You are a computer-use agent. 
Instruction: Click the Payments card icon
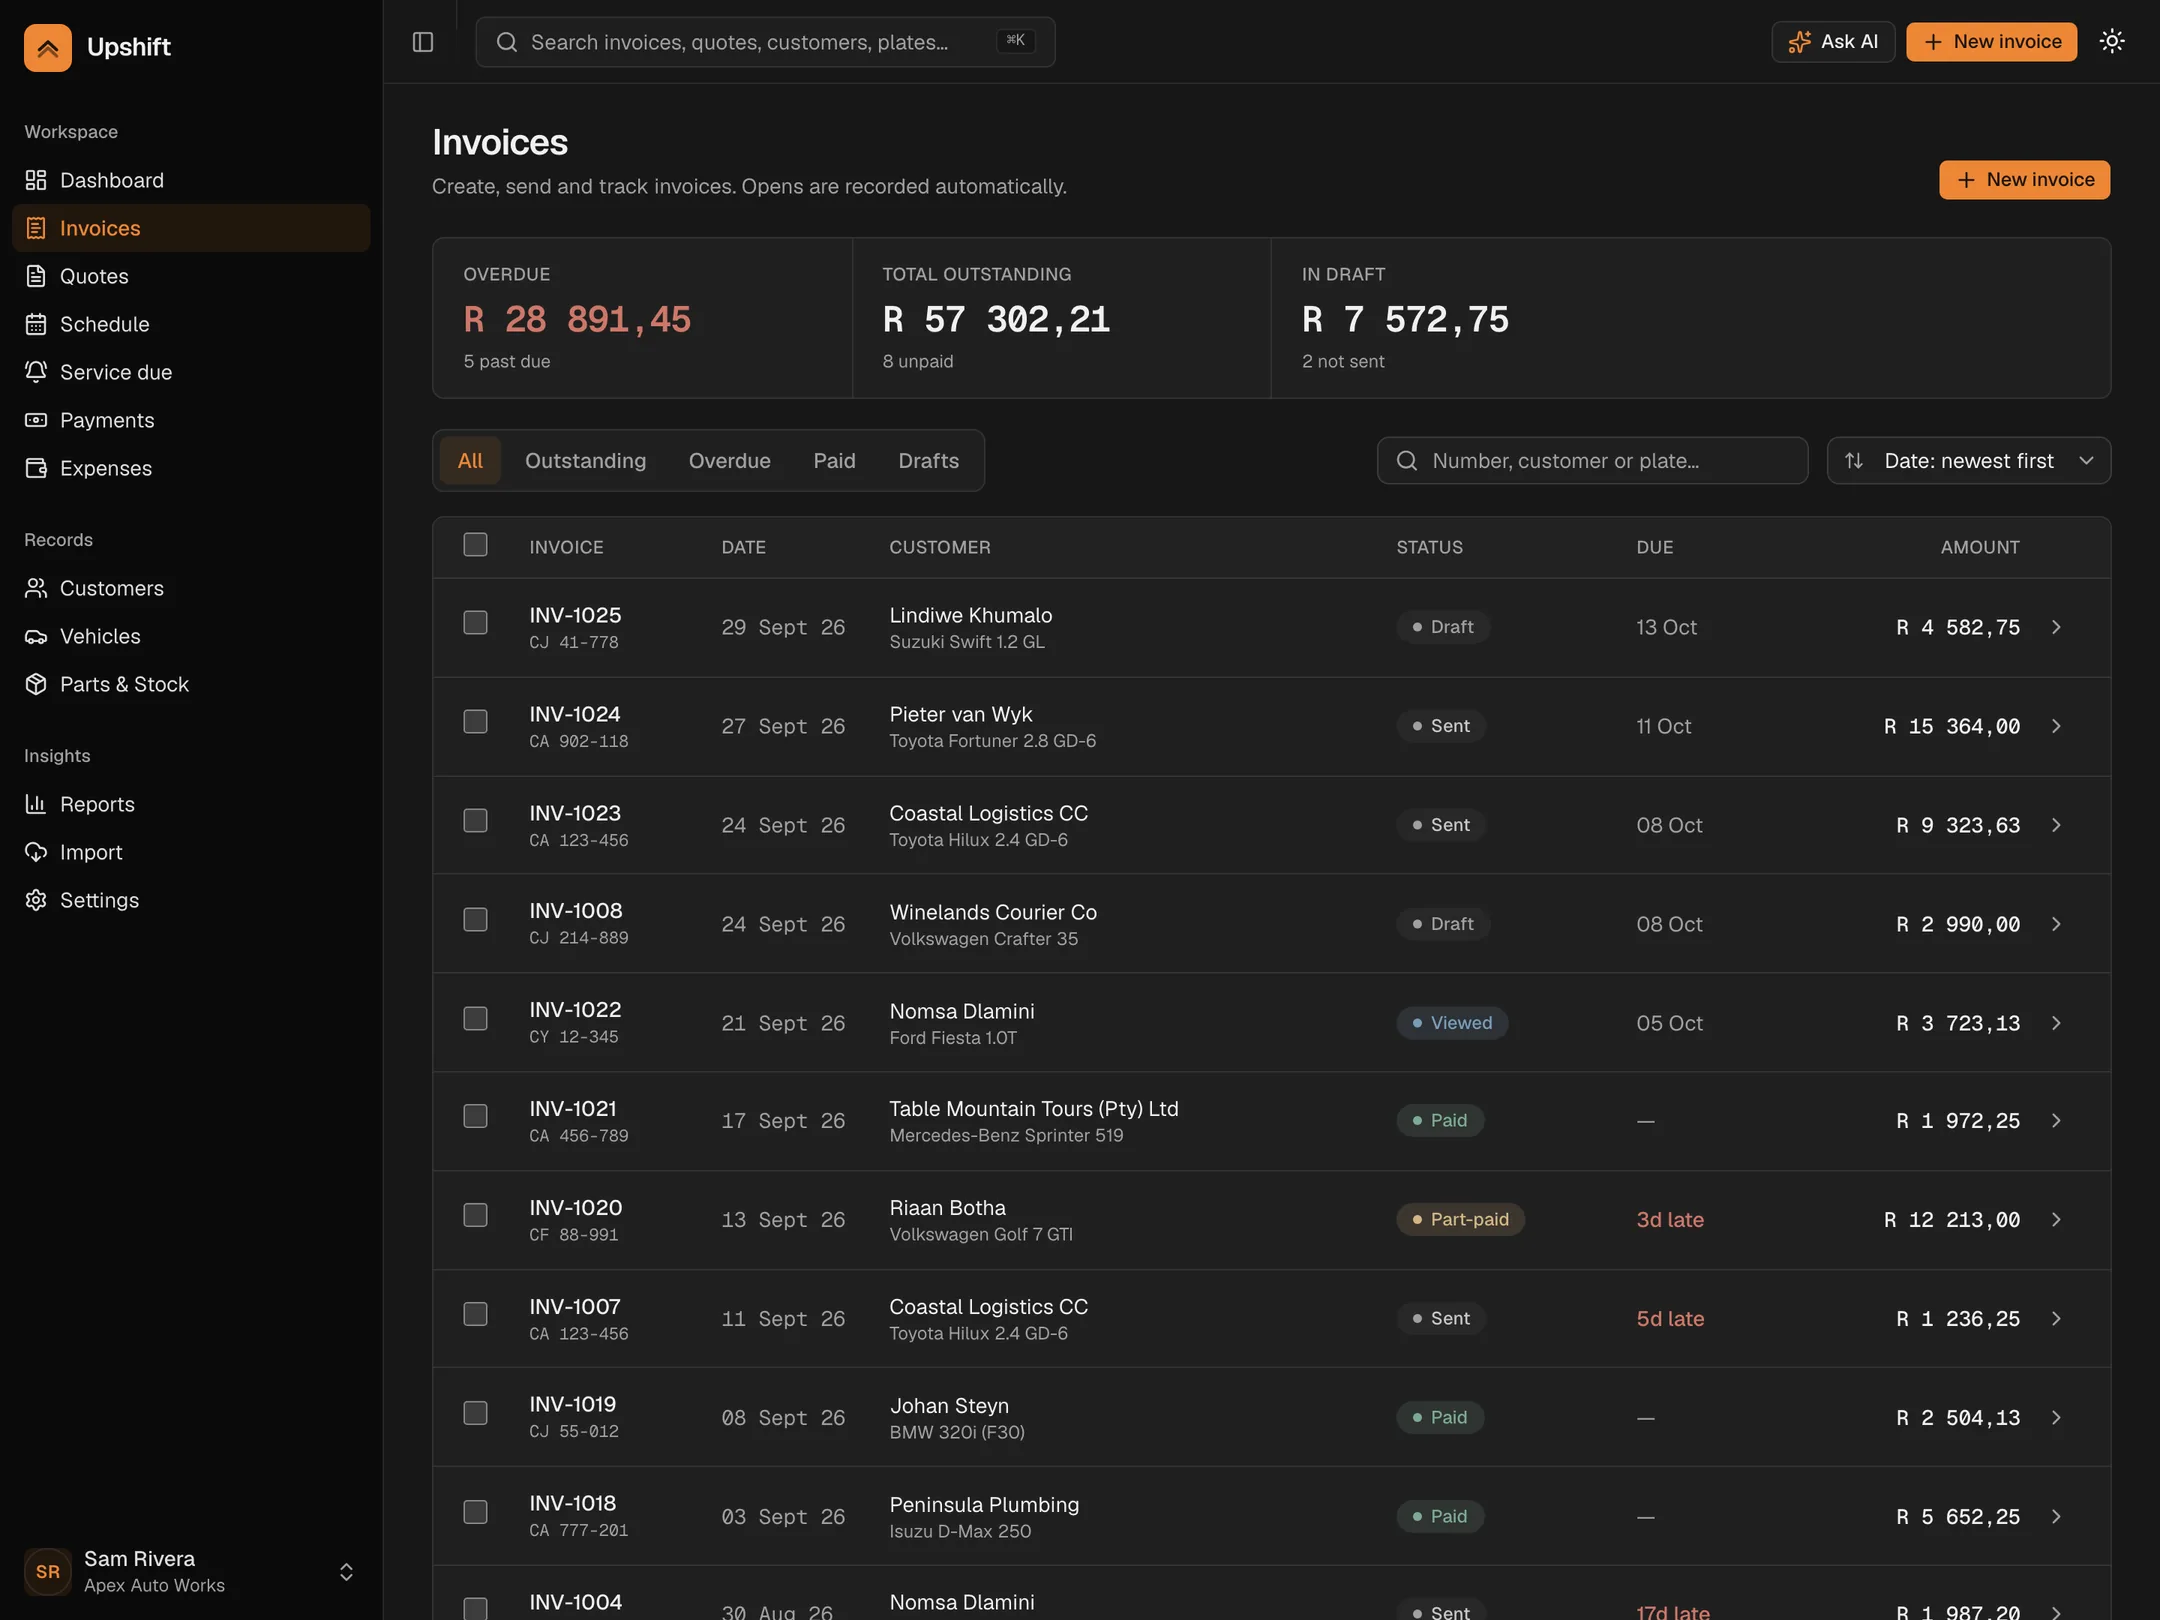(x=36, y=420)
